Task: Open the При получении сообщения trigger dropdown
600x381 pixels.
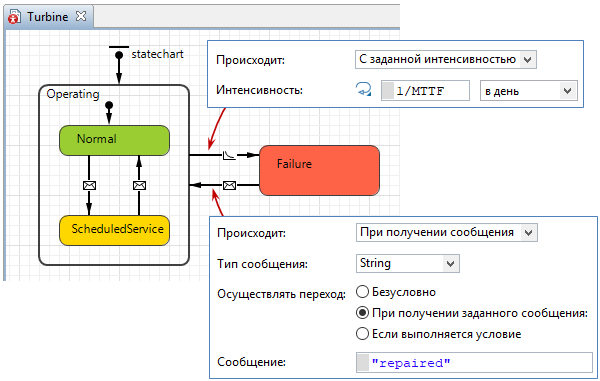Action: (x=447, y=233)
